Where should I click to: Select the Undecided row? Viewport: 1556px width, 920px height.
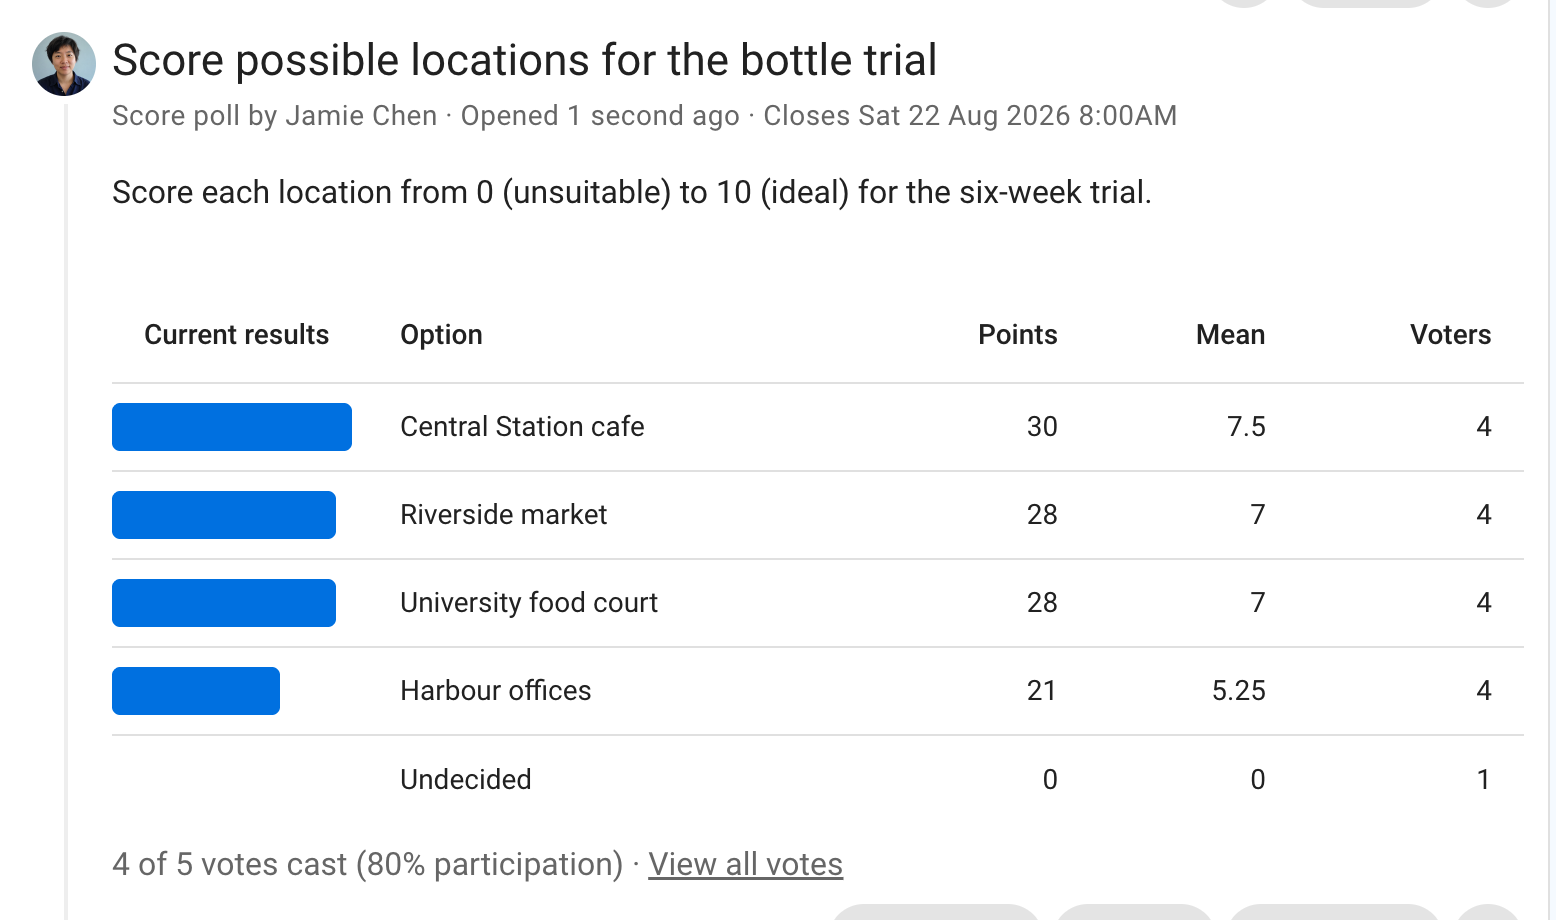click(x=818, y=779)
